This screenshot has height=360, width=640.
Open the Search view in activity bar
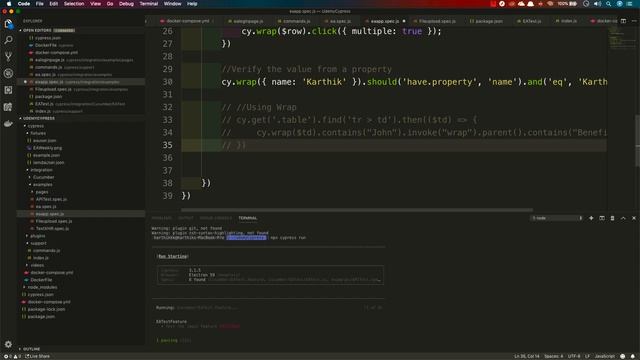coord(8,40)
